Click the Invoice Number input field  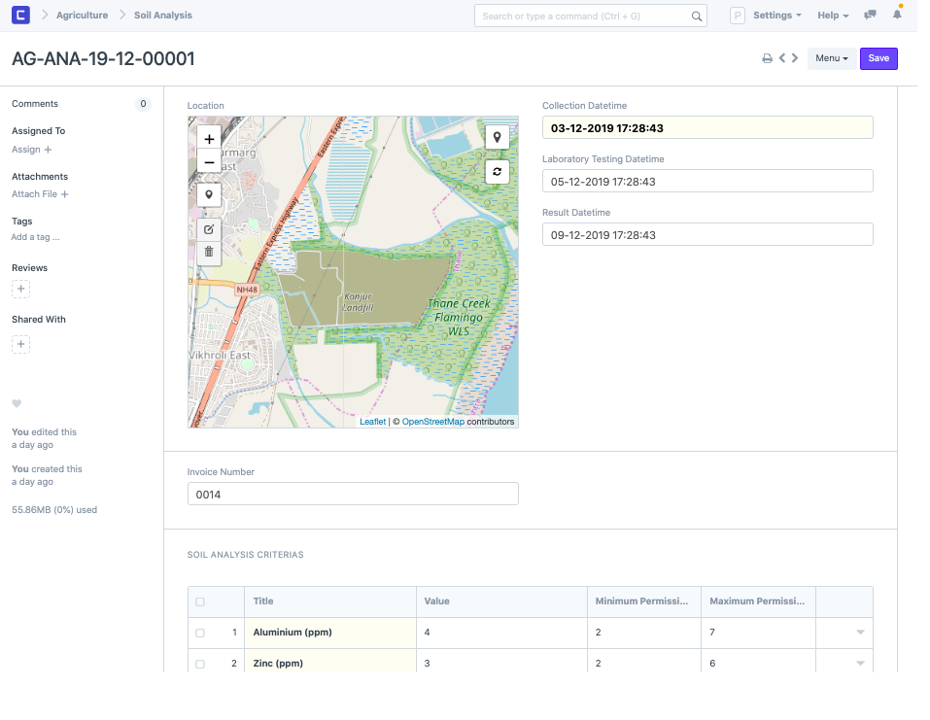(x=352, y=494)
